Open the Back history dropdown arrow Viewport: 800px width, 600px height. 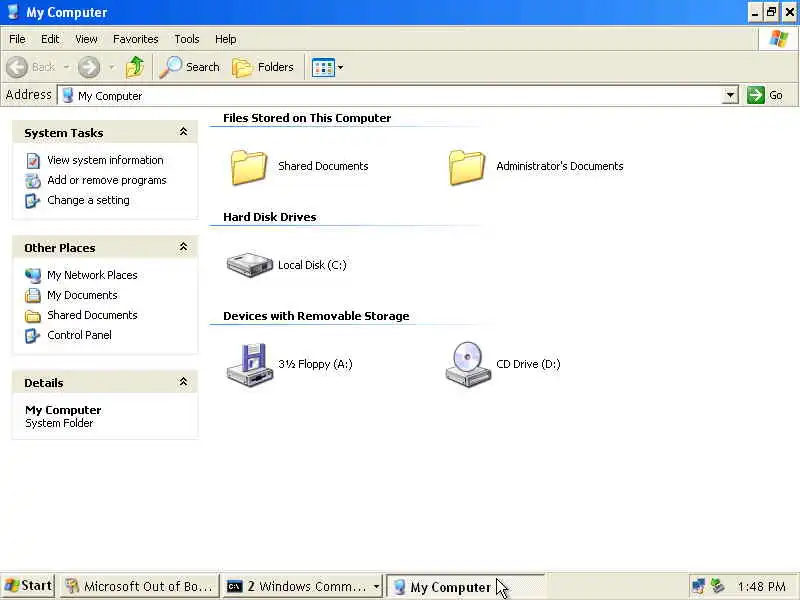pyautogui.click(x=66, y=67)
